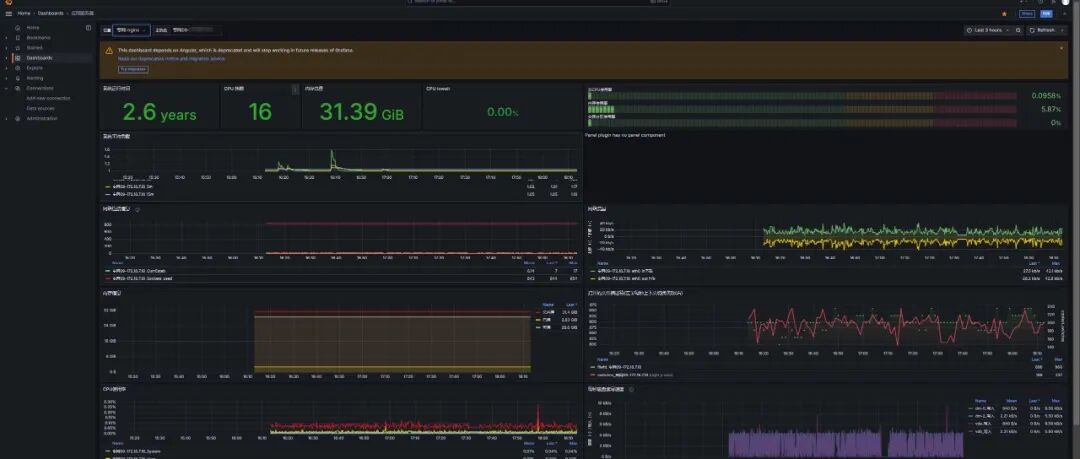Collapse the Connections sidebar section

coord(7,88)
